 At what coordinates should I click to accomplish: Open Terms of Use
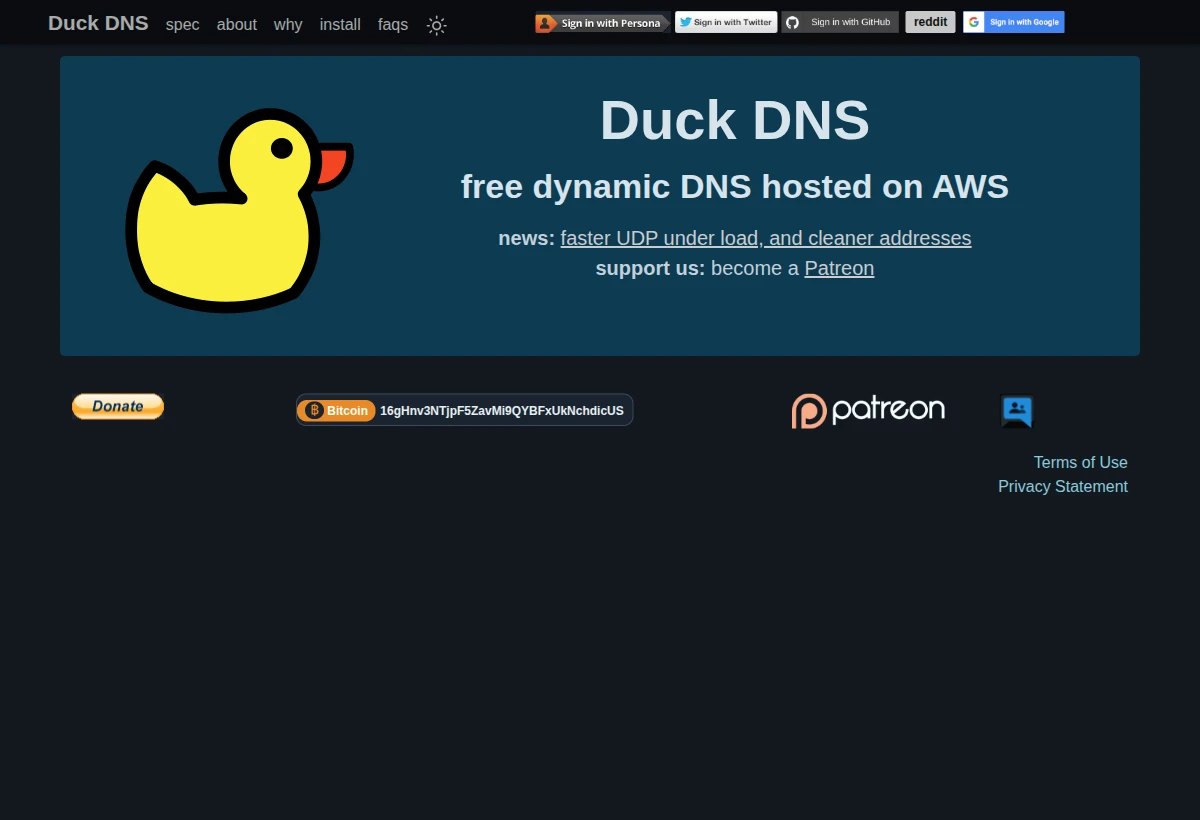coord(1080,462)
